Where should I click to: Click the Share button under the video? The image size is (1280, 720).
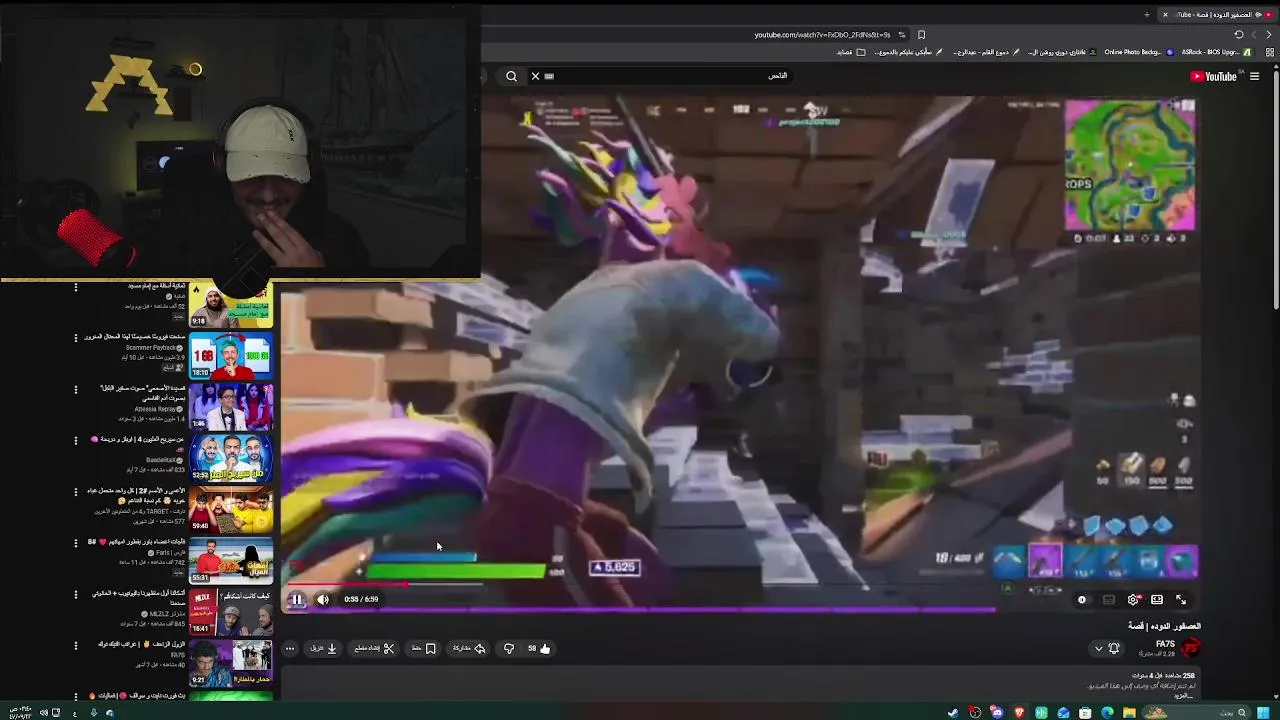(x=469, y=648)
